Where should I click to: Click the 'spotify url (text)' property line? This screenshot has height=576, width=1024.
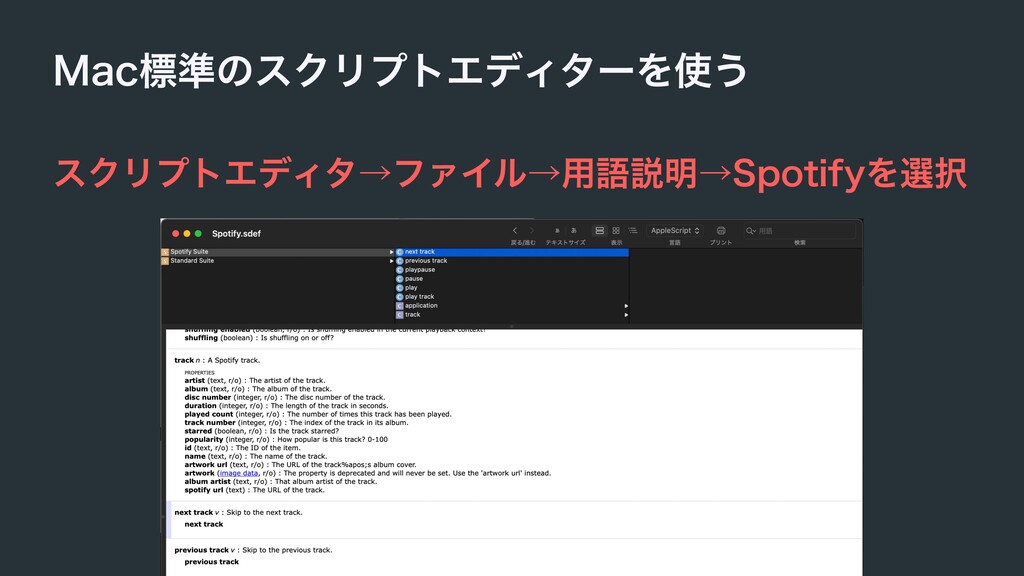click(x=254, y=490)
